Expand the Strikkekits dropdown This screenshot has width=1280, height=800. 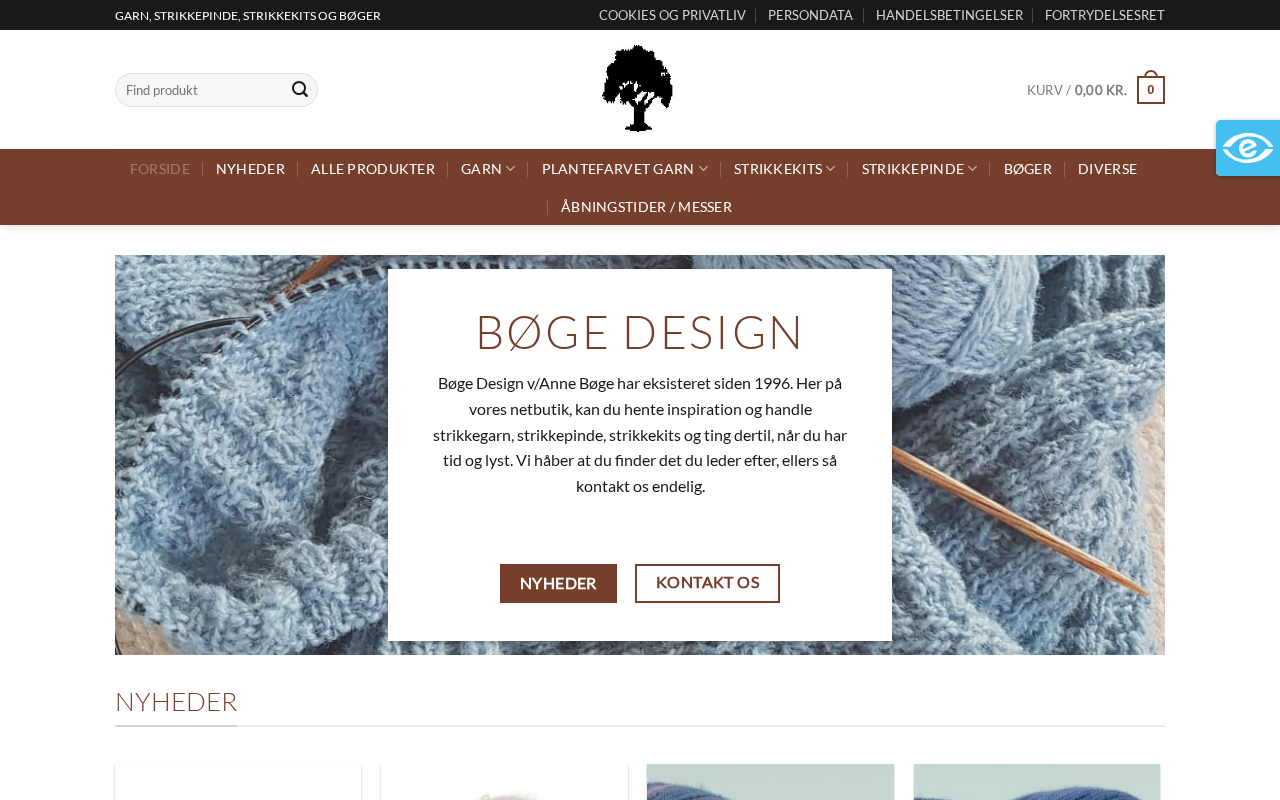tap(785, 169)
